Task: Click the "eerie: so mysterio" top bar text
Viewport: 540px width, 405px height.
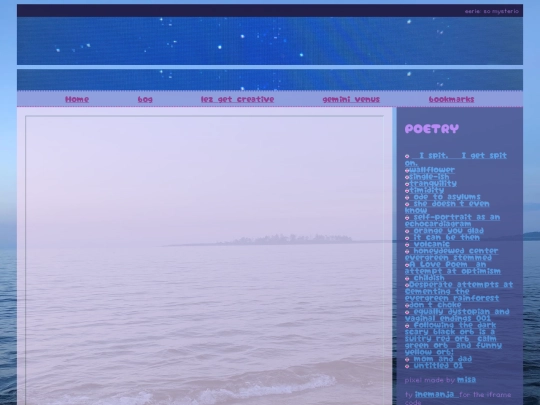Action: pos(491,11)
